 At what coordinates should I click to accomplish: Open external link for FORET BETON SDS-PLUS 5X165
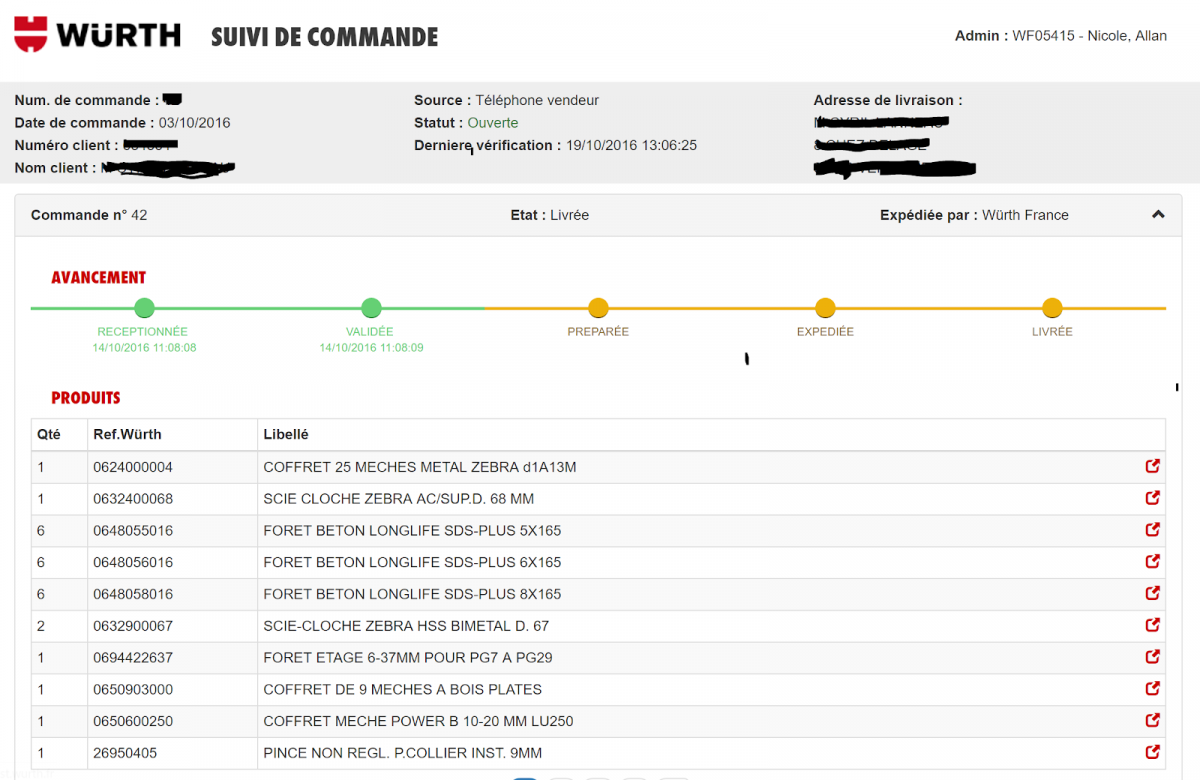[1152, 530]
